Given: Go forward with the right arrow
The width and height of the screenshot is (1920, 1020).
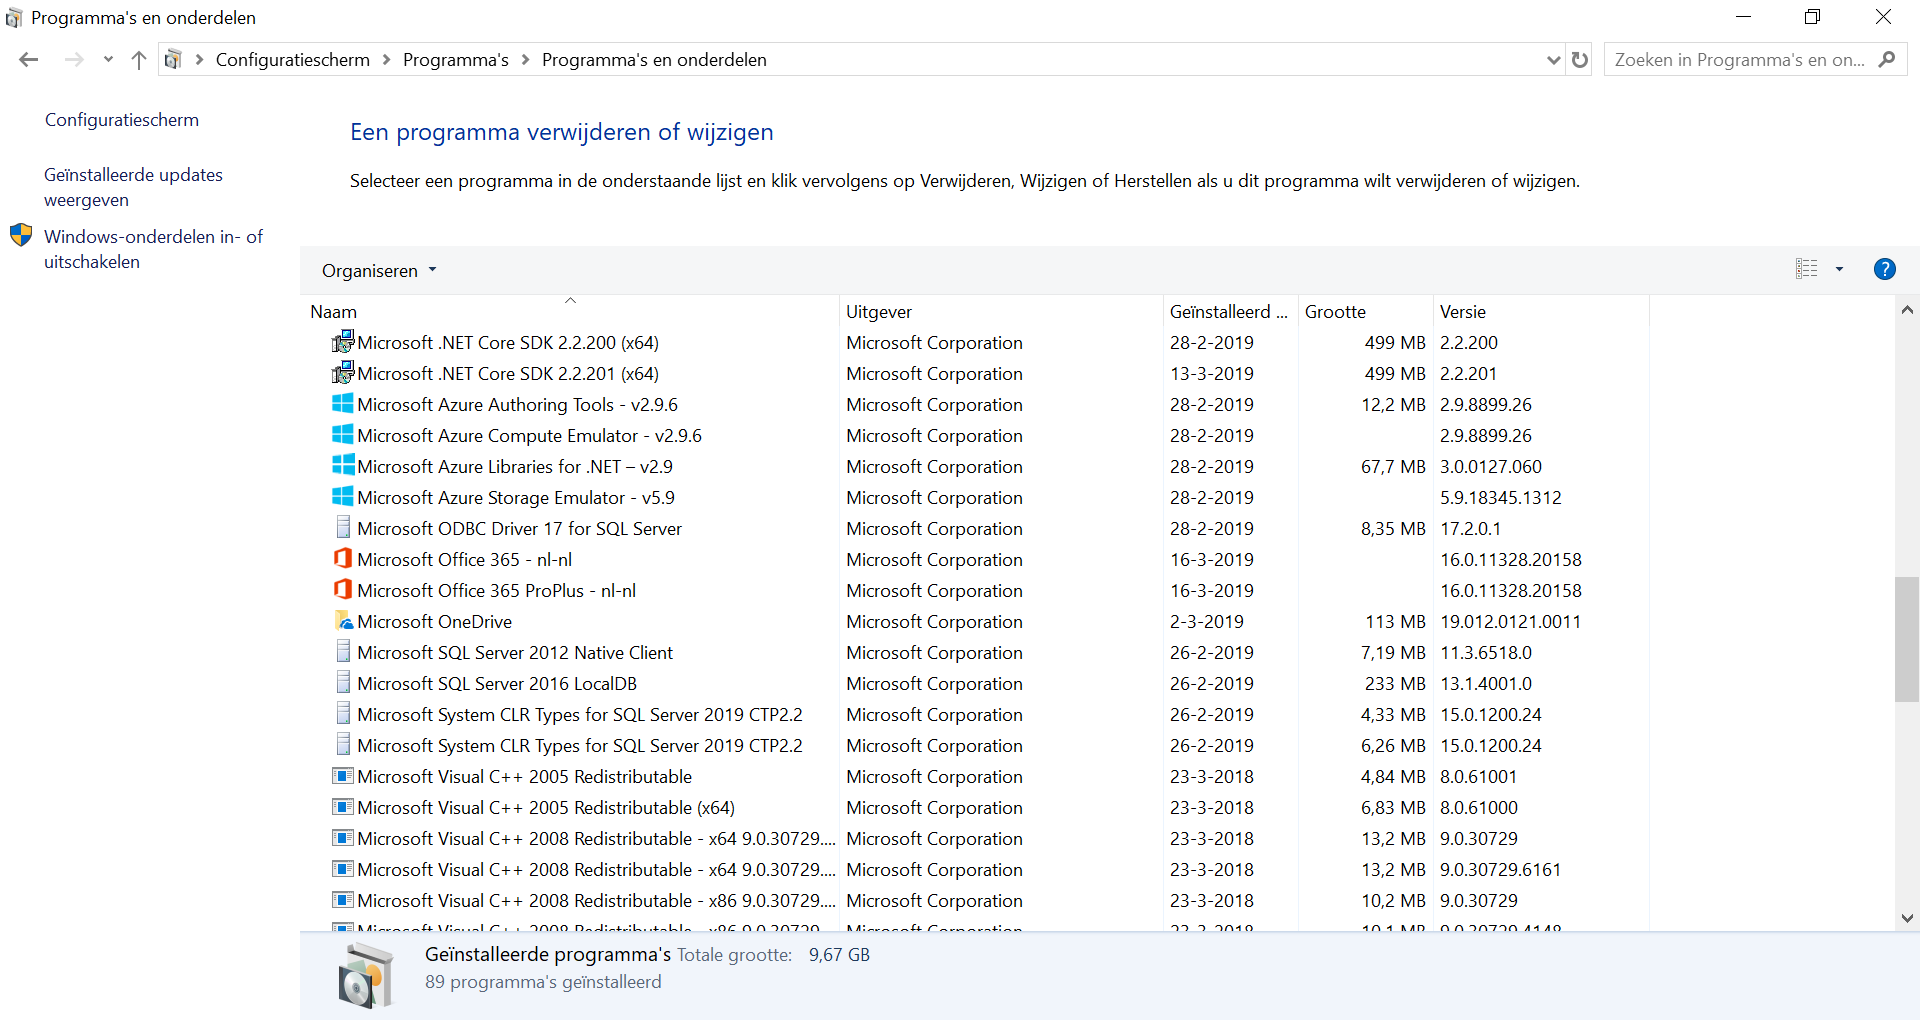Looking at the screenshot, I should [x=74, y=60].
